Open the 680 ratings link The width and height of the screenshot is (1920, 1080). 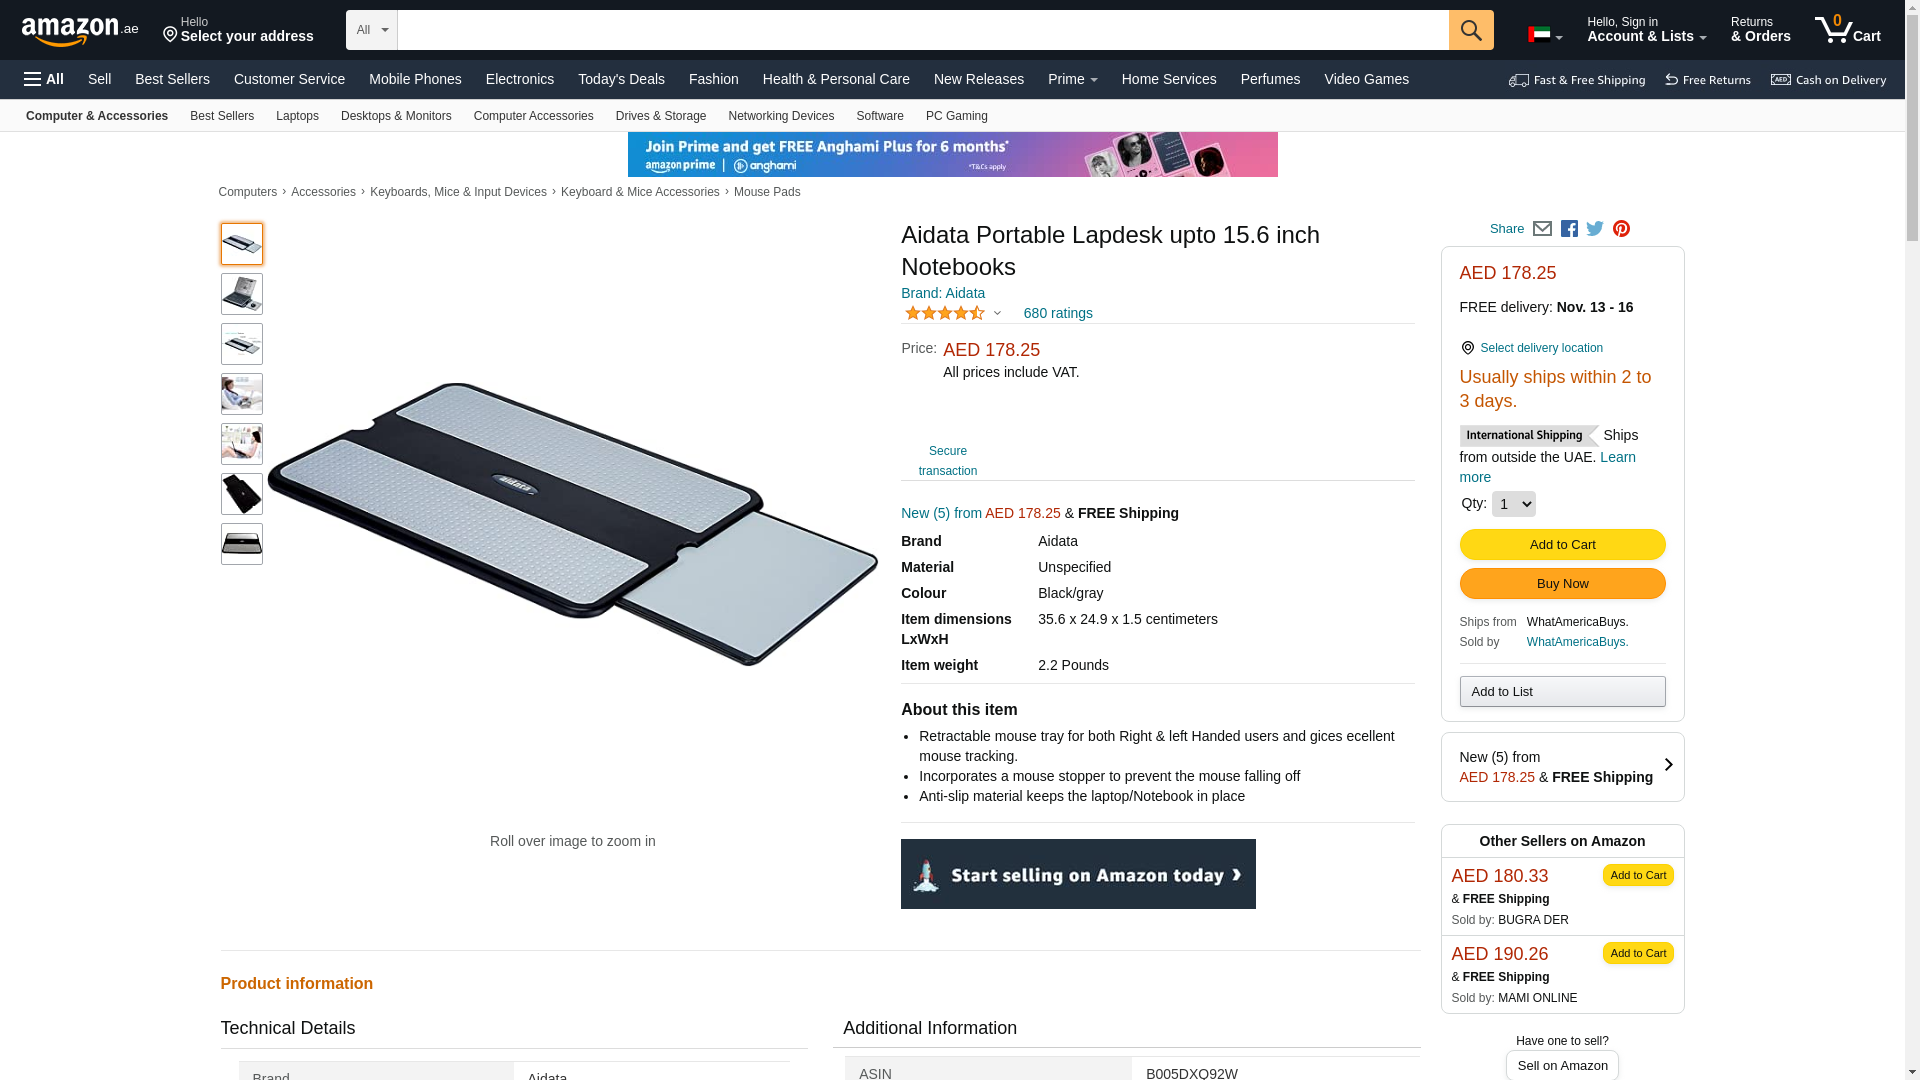(1058, 313)
